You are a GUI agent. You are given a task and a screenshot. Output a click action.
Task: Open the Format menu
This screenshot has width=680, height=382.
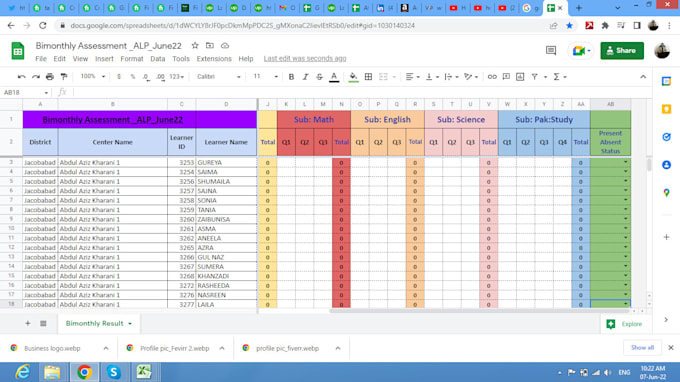[x=132, y=59]
